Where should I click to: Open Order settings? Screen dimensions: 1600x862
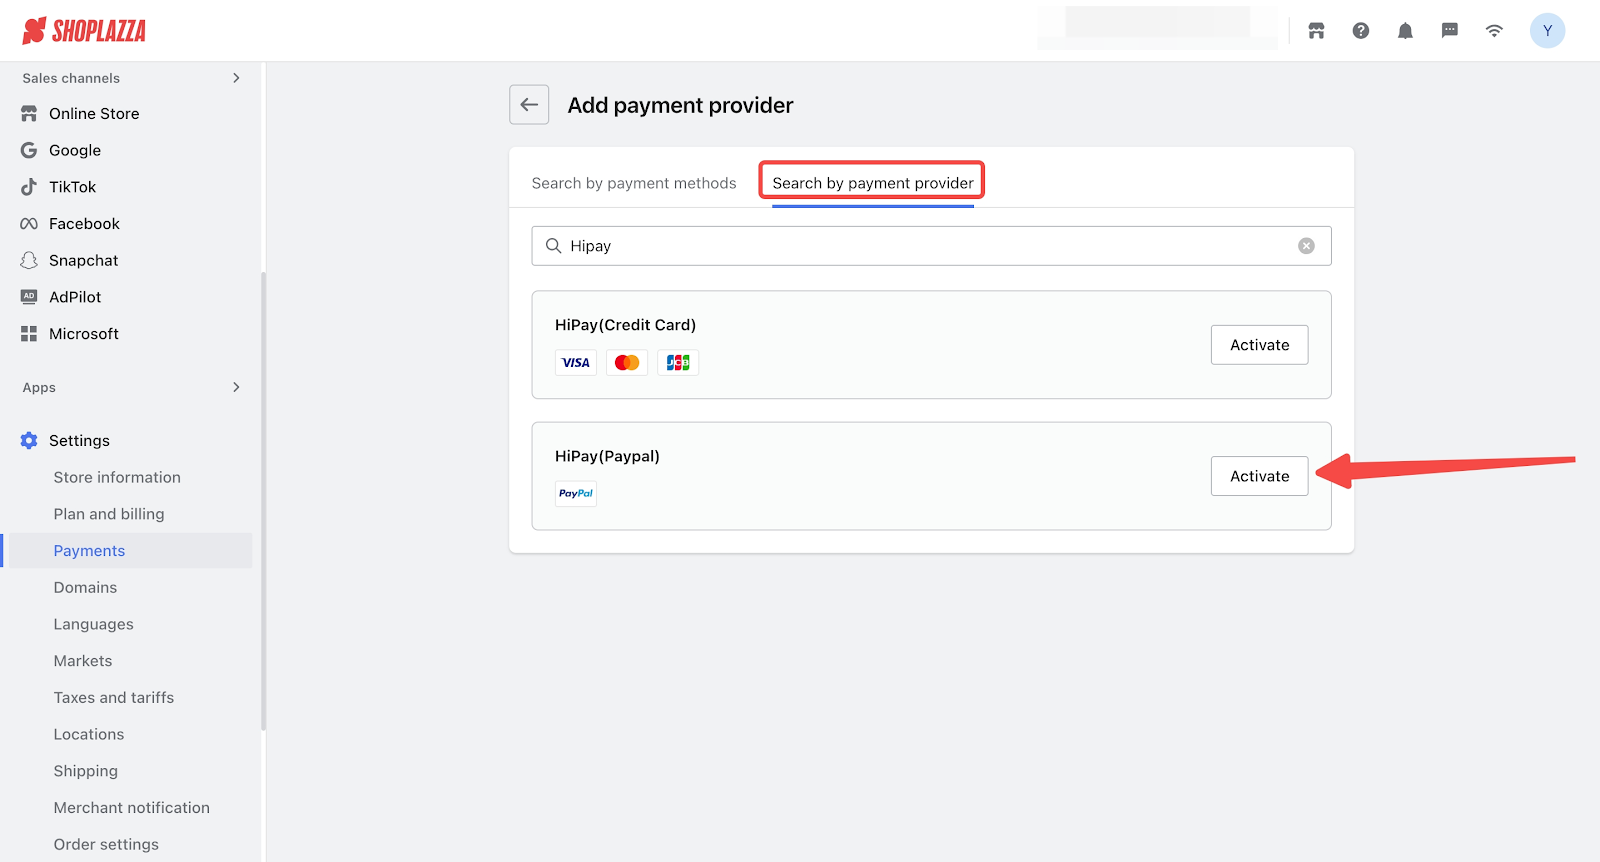coord(106,845)
